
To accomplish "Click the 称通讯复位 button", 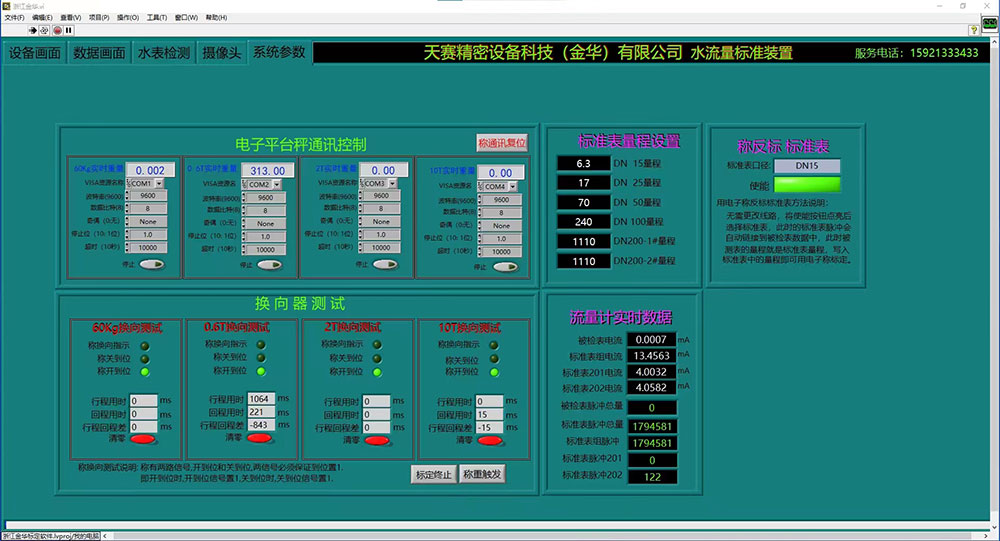I will [502, 143].
